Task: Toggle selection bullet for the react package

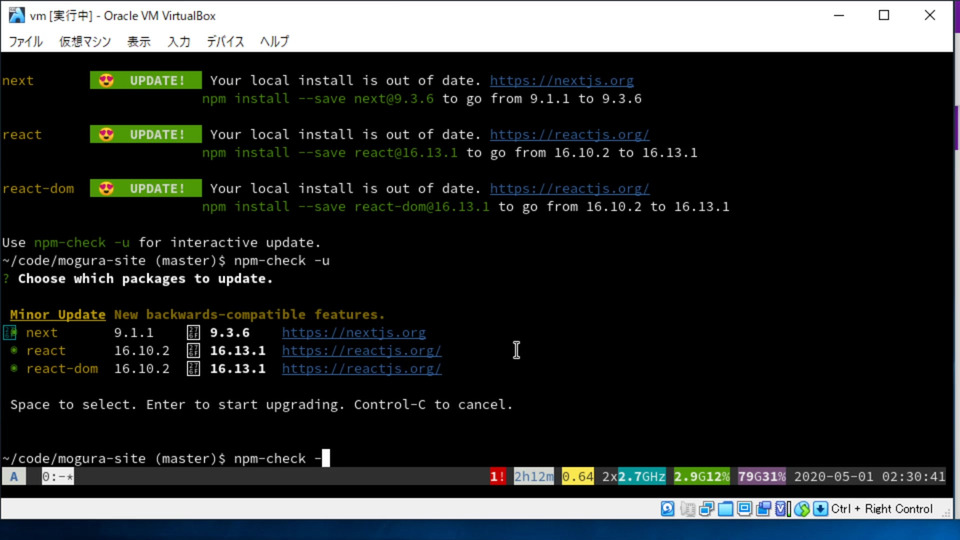Action: 13,350
